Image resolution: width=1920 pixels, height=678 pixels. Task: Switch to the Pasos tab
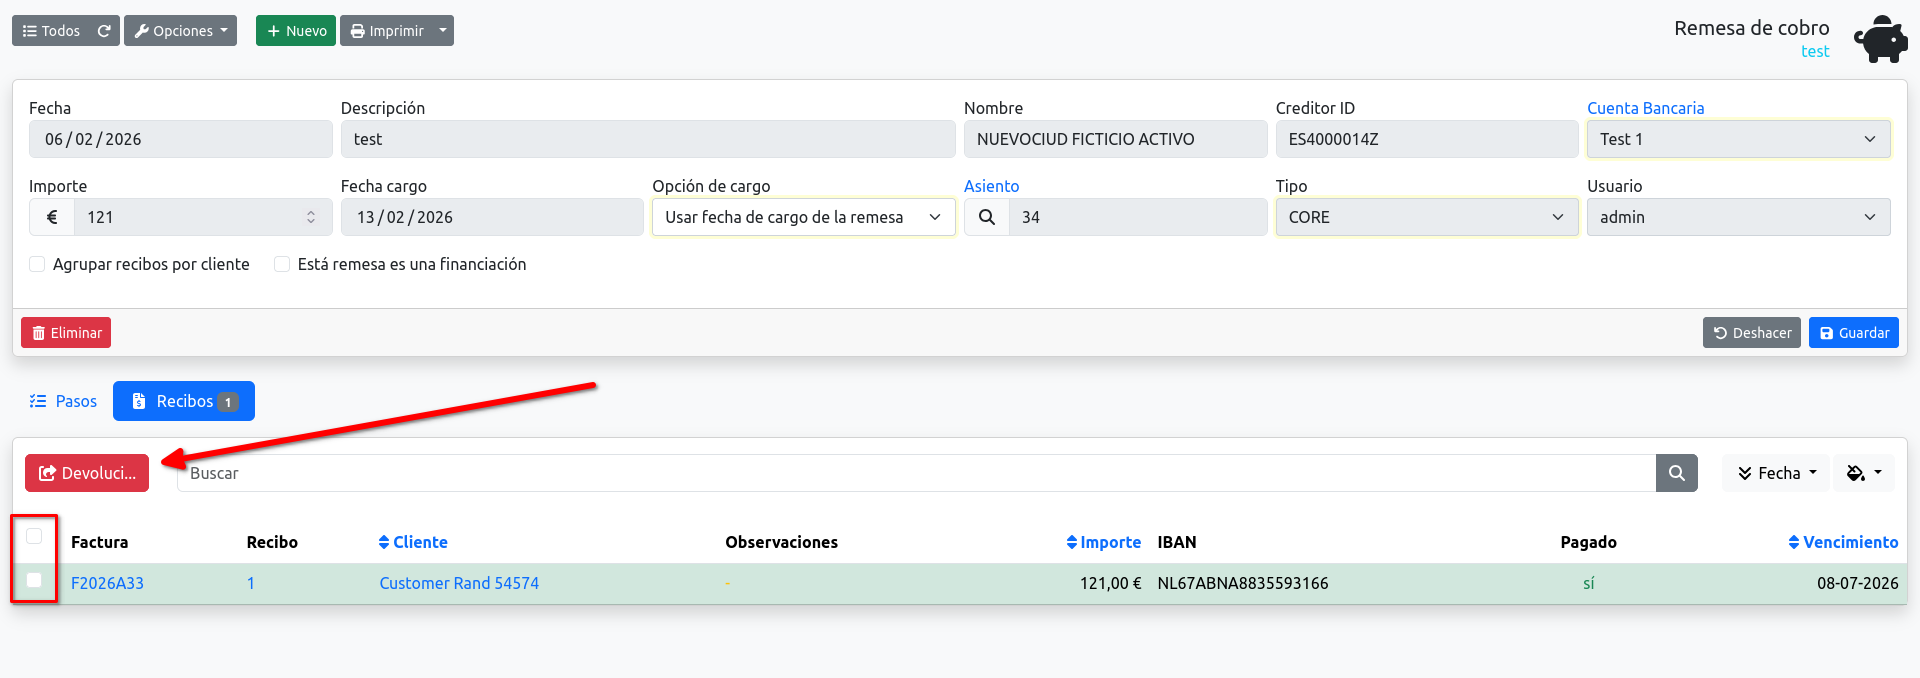(63, 401)
